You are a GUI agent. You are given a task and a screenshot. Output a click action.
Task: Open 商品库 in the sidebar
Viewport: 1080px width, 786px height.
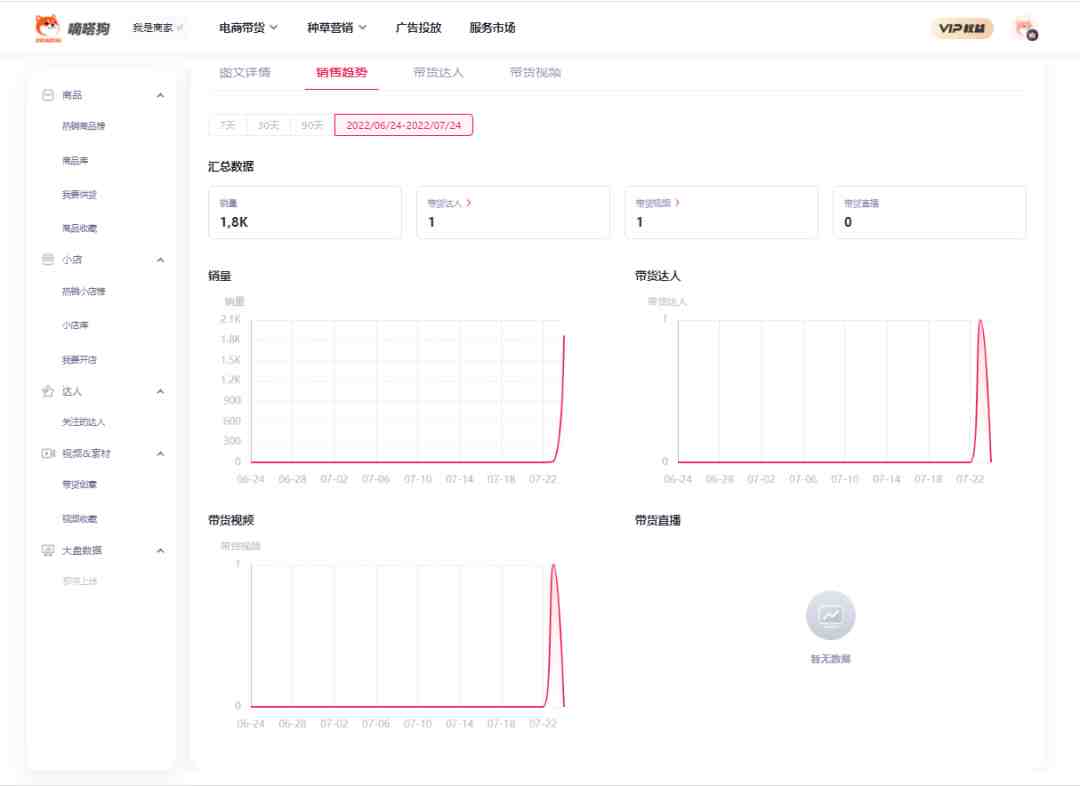point(75,161)
